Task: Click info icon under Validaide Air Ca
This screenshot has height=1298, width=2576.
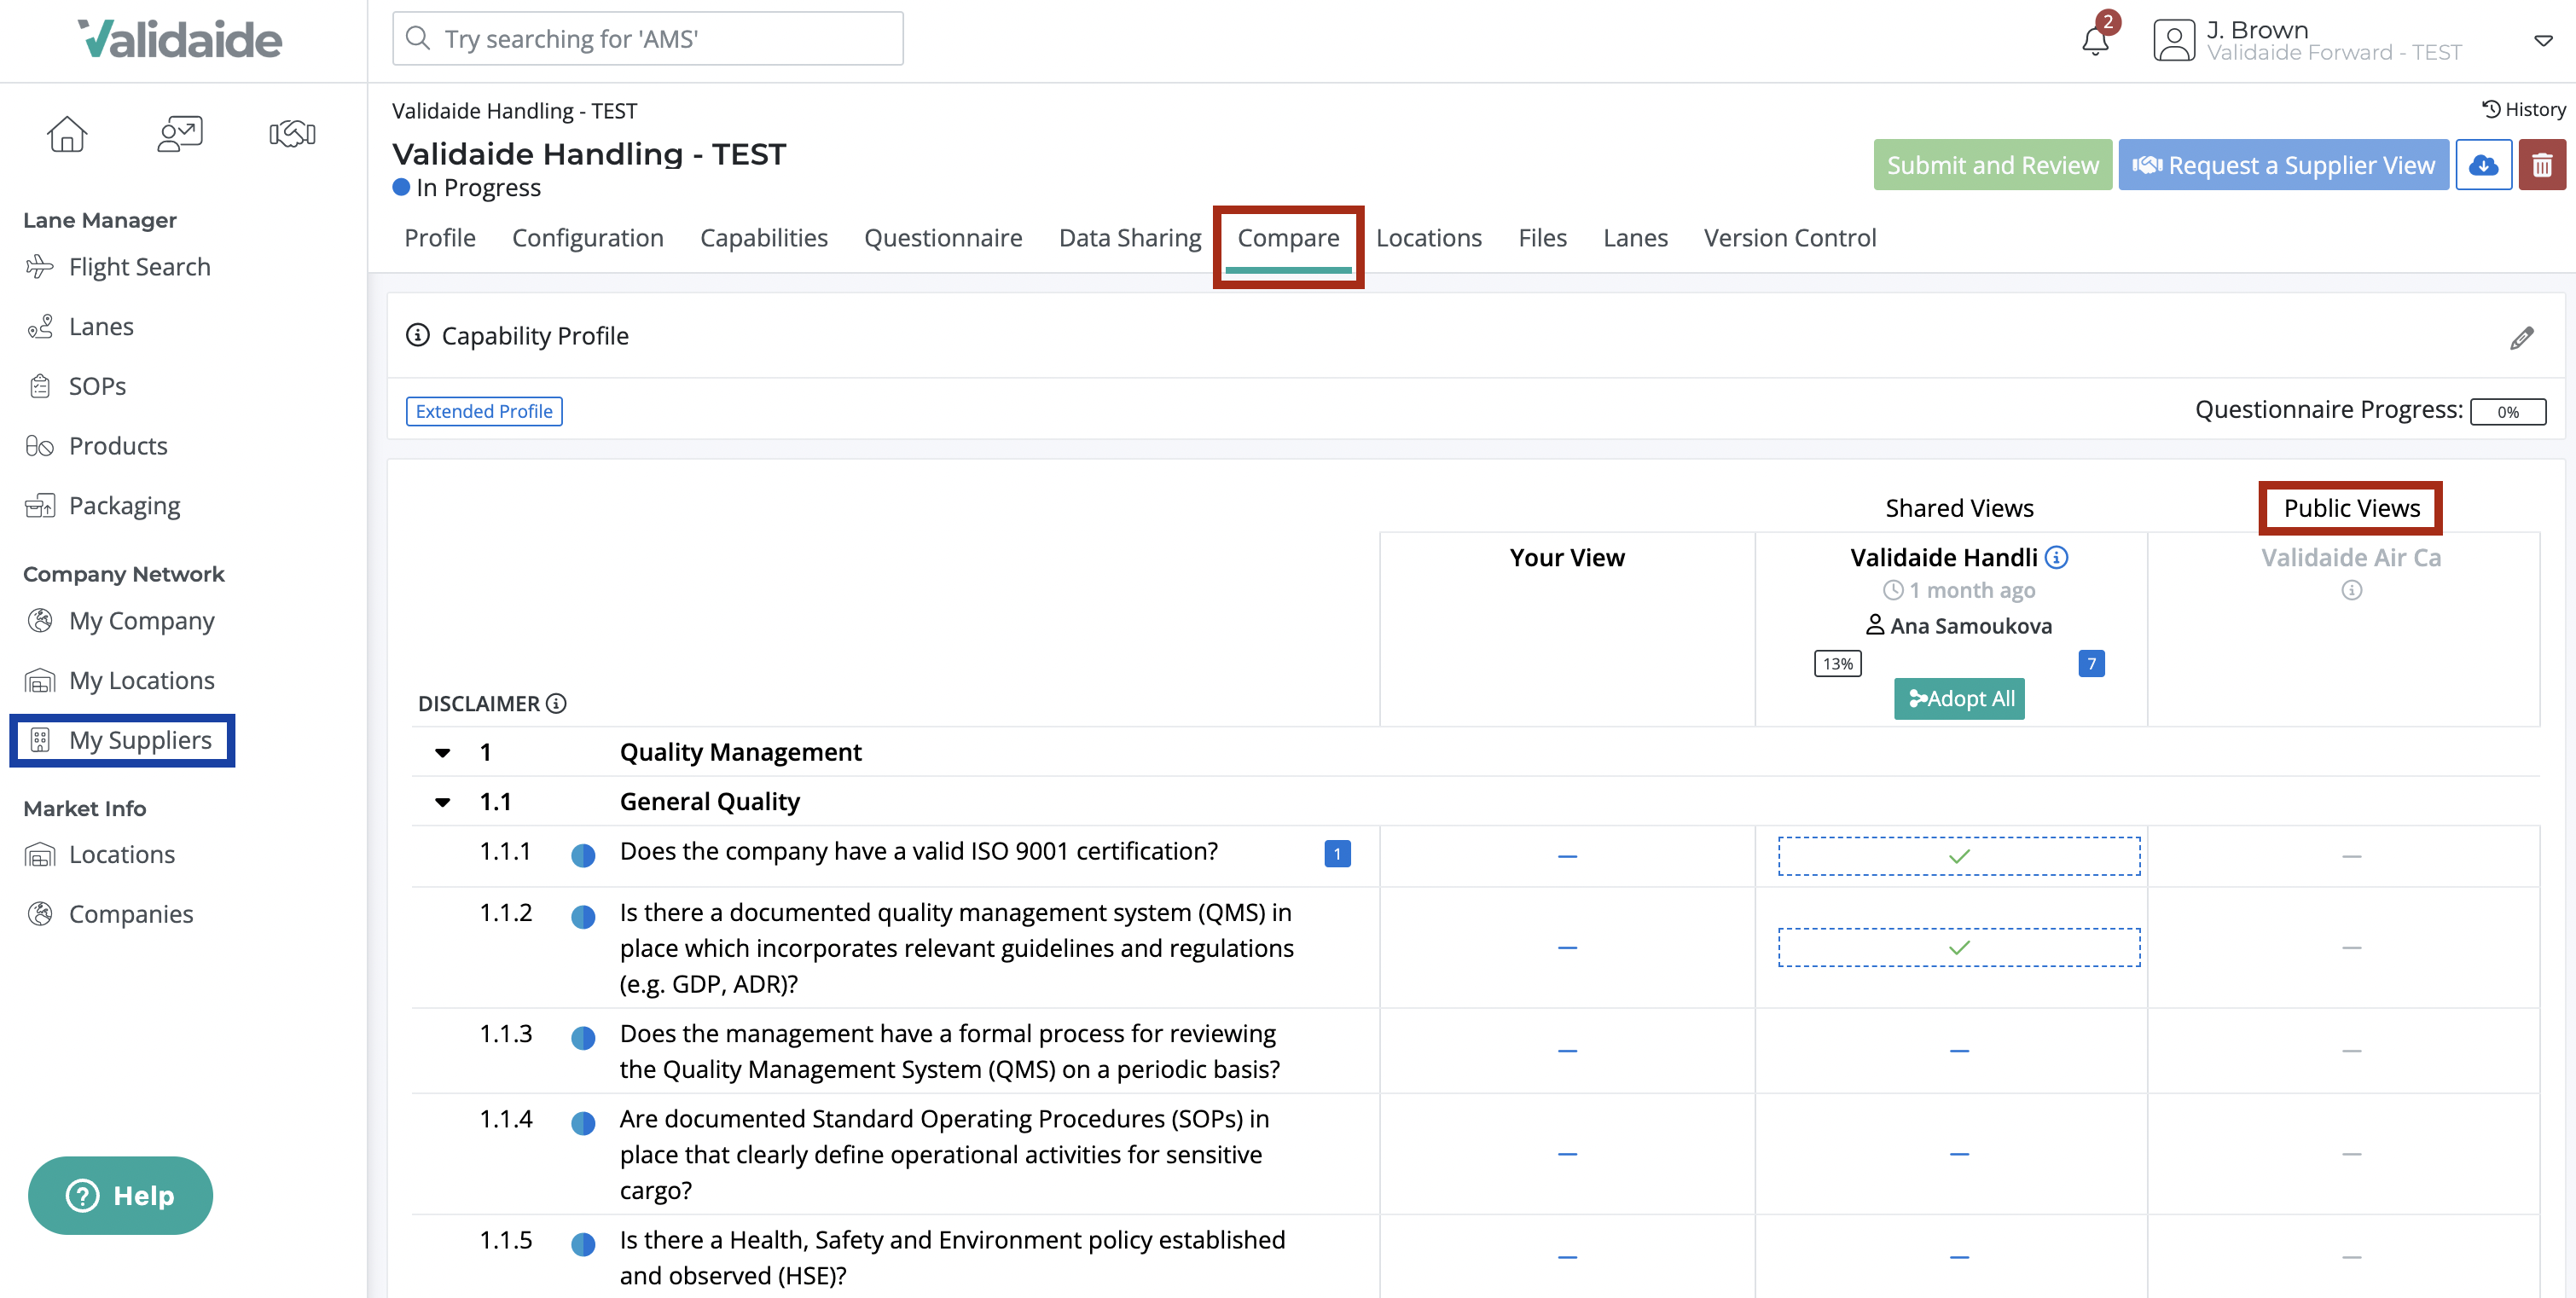Action: 2351,590
